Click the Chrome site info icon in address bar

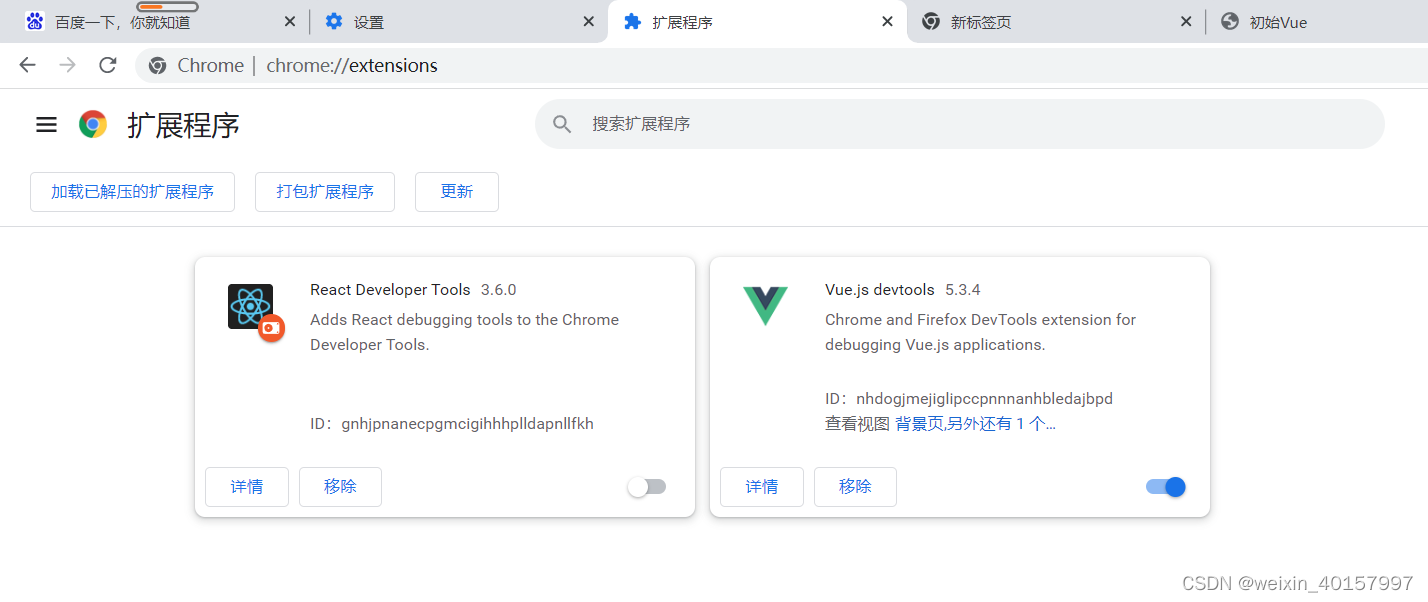157,65
